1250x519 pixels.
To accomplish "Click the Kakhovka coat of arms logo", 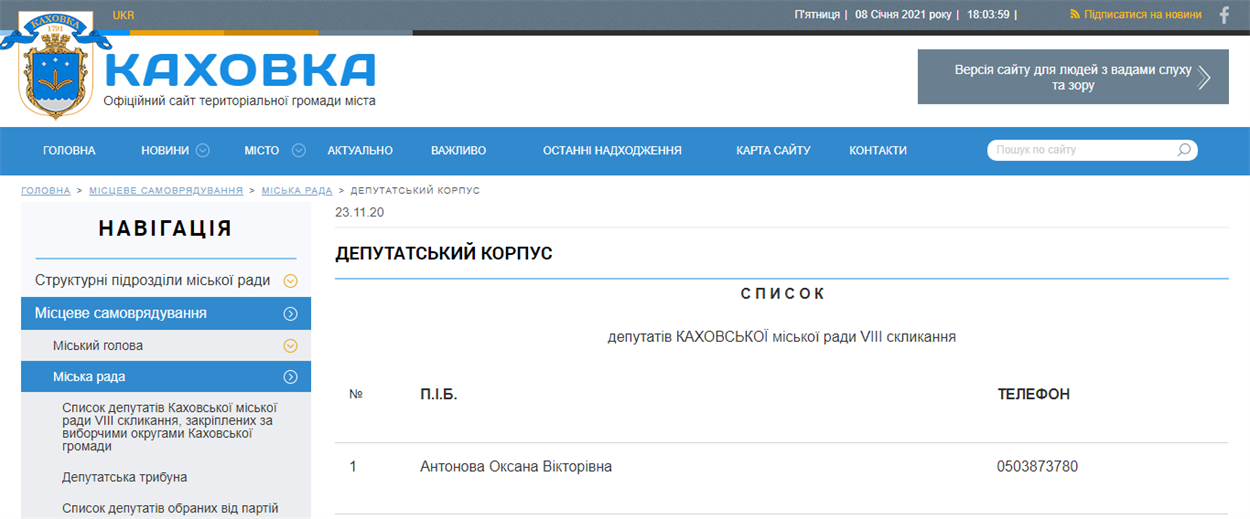I will pos(57,65).
